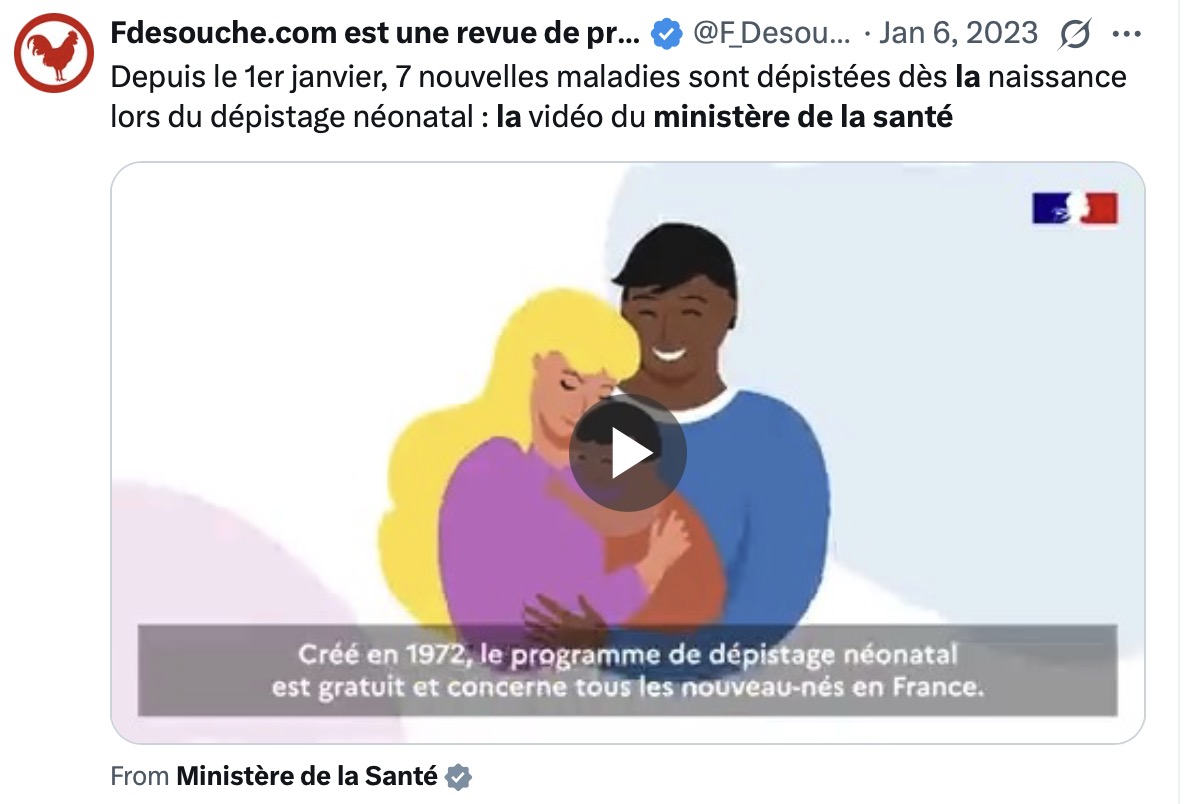This screenshot has width=1184, height=804.
Task: Open the Fdesouche rooster profile avatar
Action: click(54, 53)
